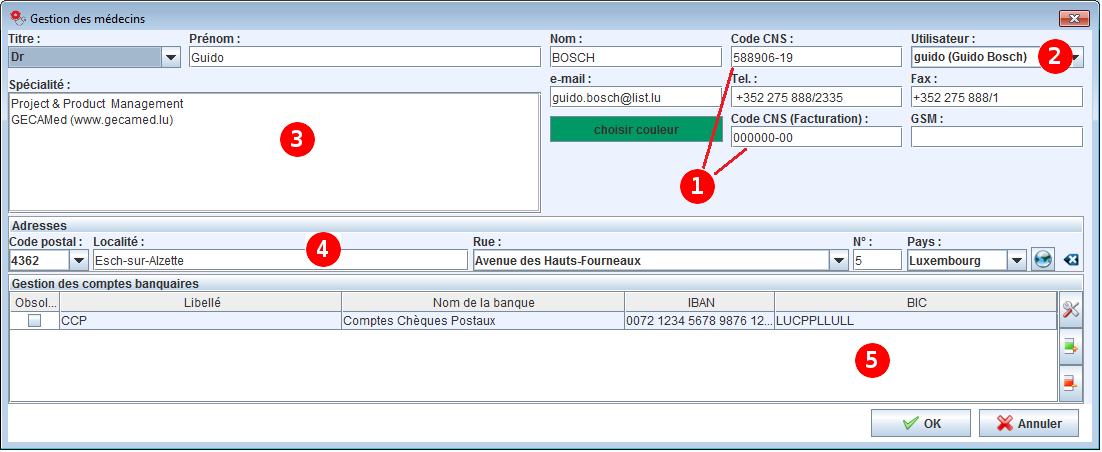Toggle the Obsolete checkbox for CCP account

coord(34,321)
